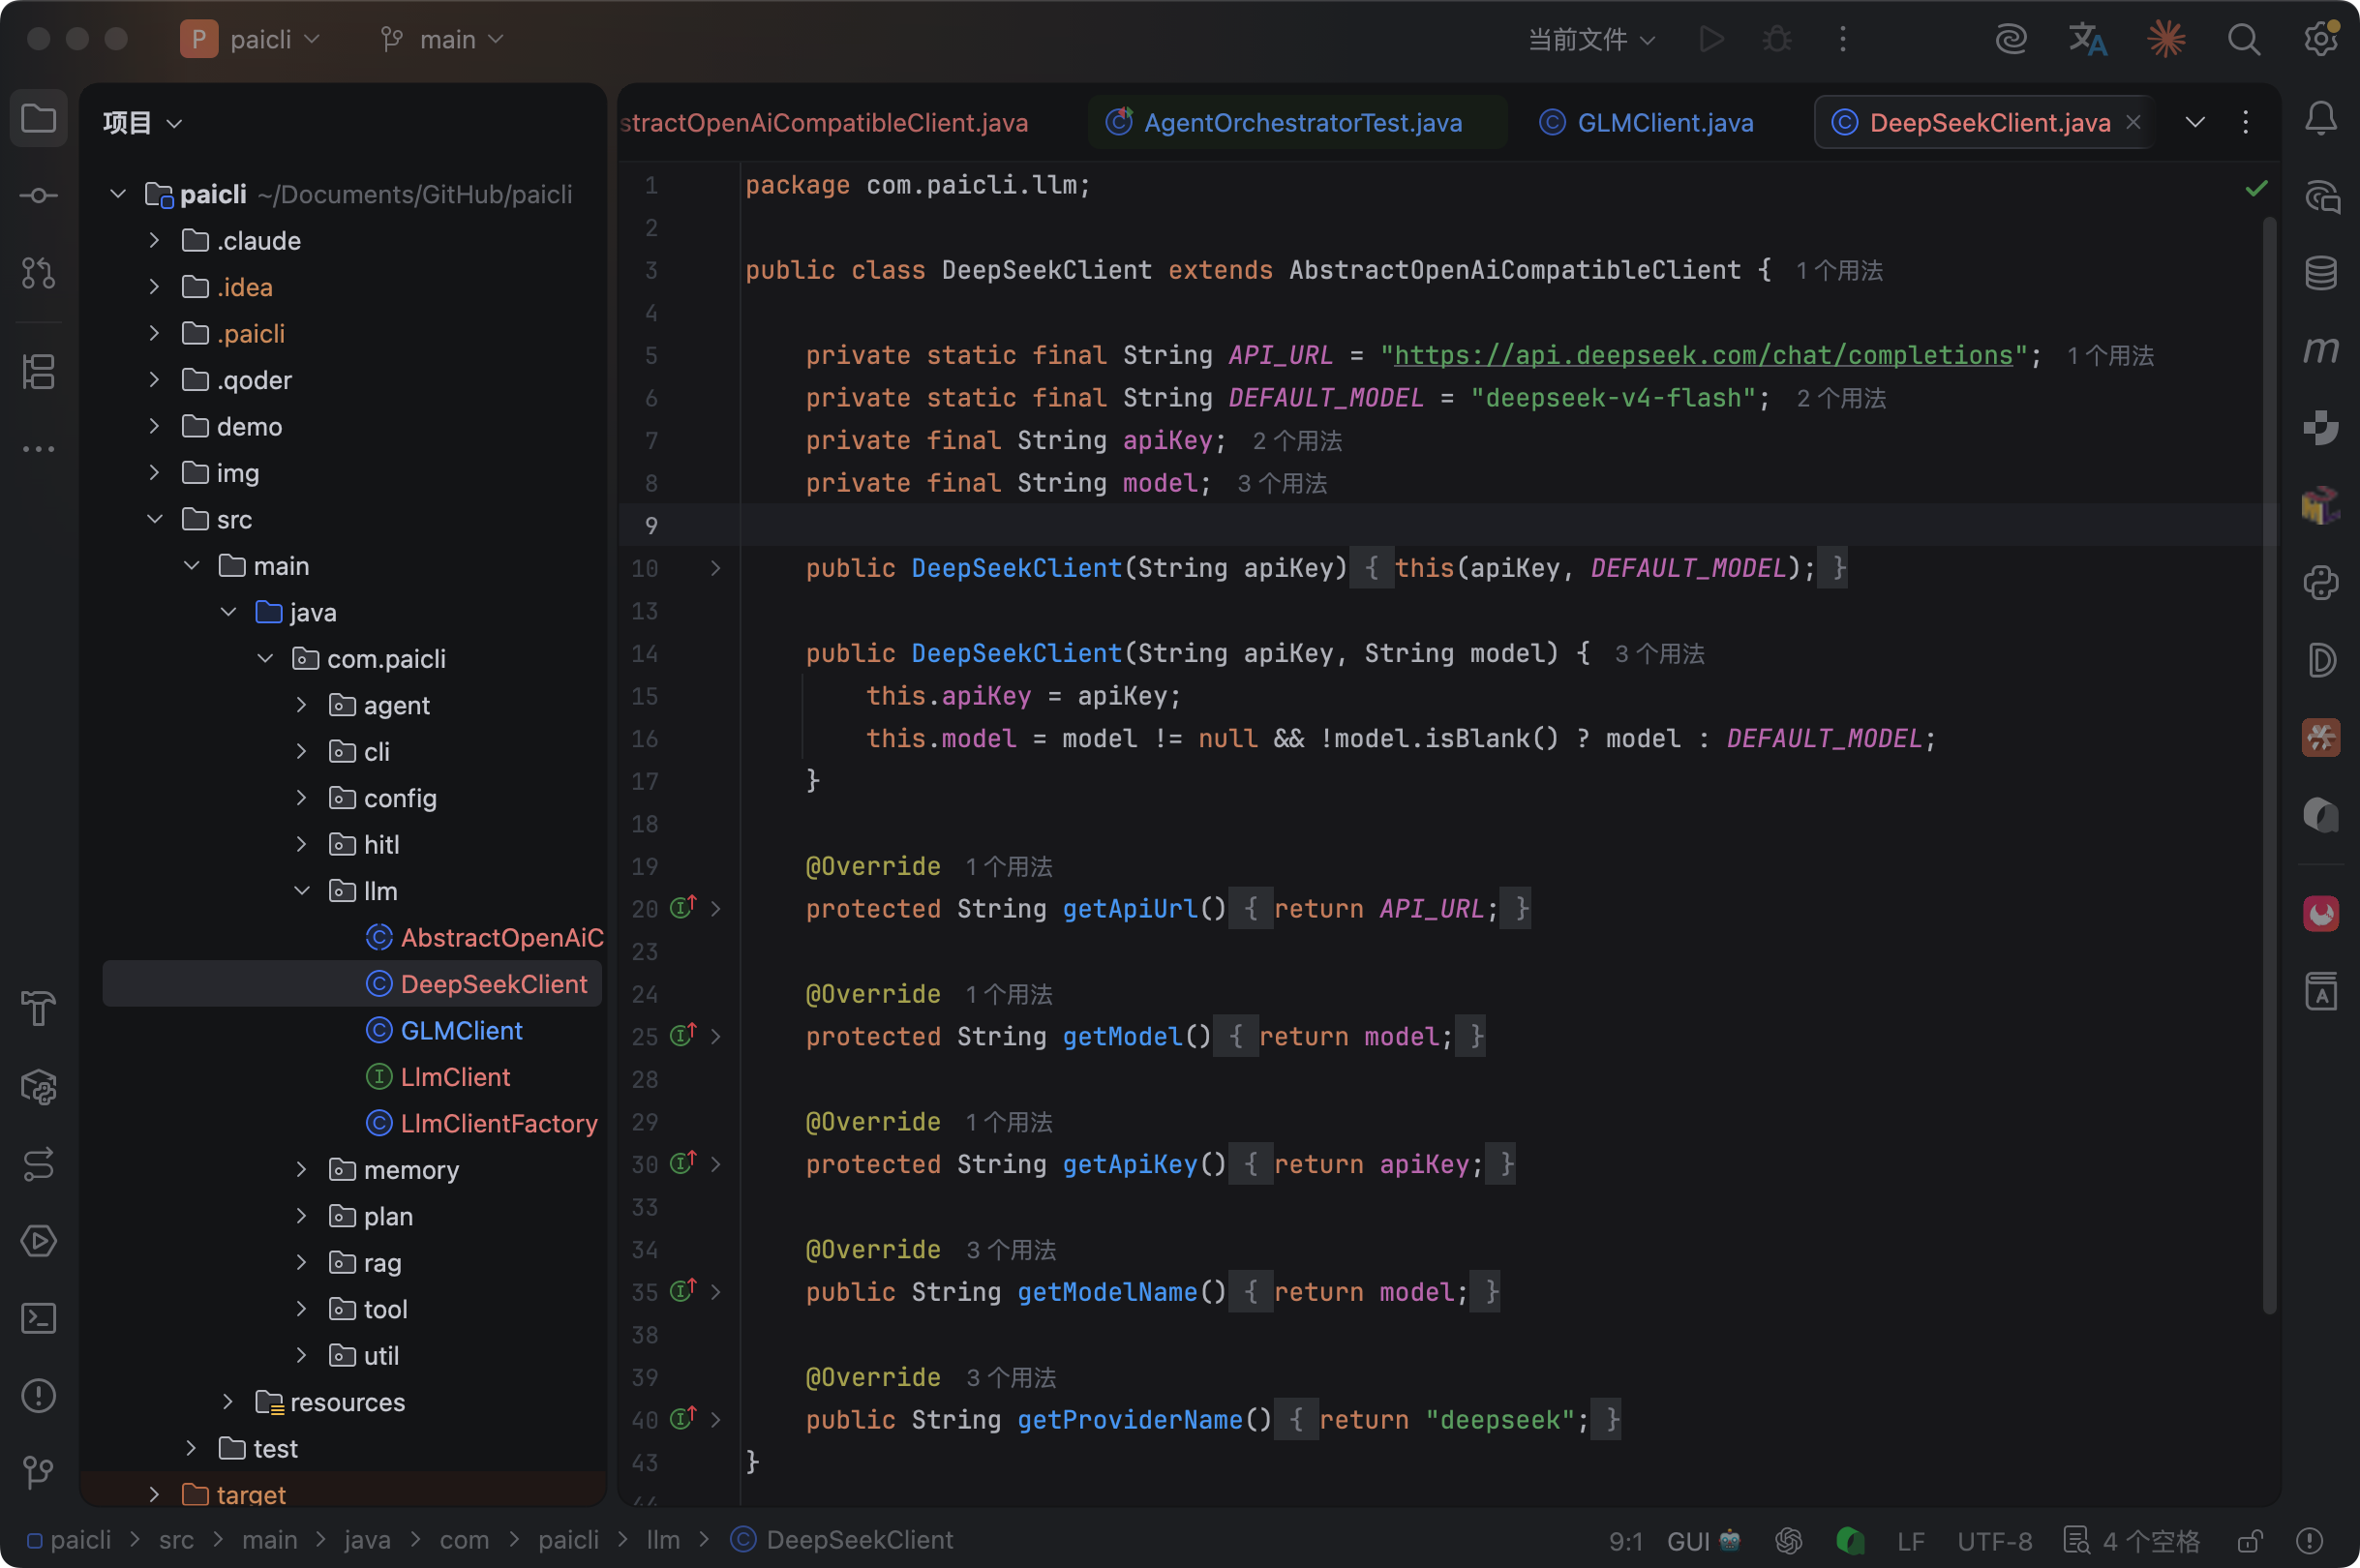This screenshot has height=1568, width=2360.
Task: Unfold the single-arg DeepSeekClient constructor
Action: (716, 568)
